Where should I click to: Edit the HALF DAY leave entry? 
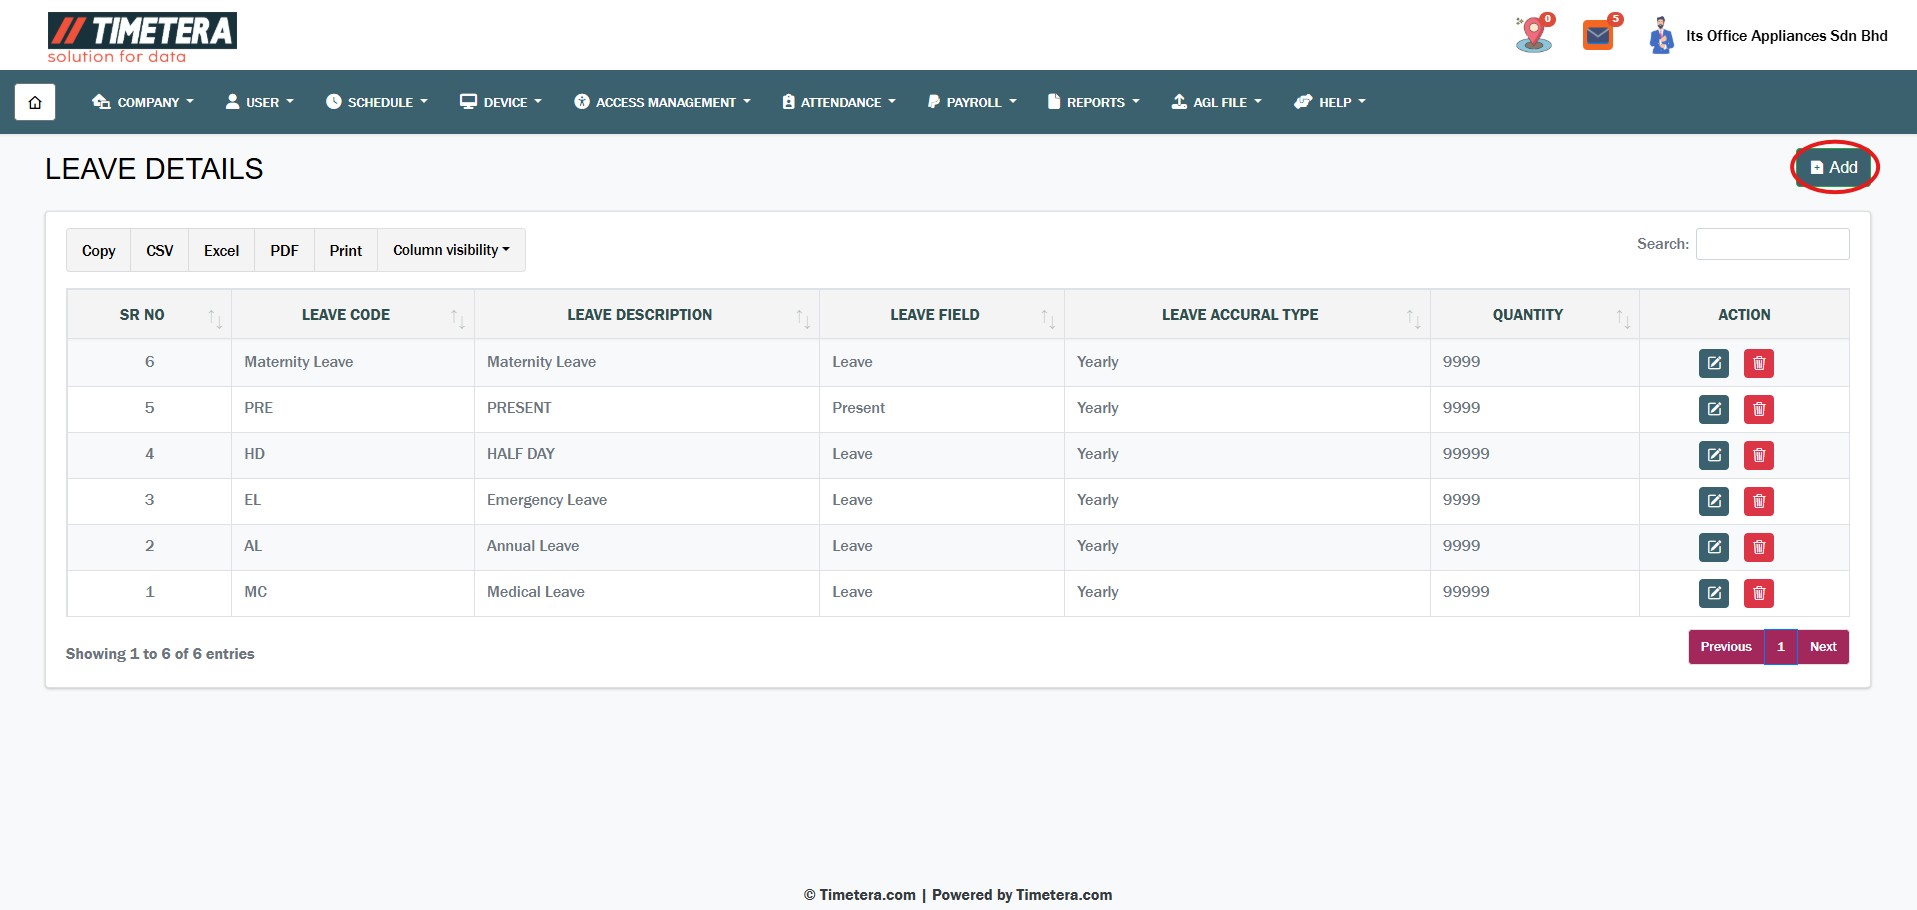point(1713,455)
